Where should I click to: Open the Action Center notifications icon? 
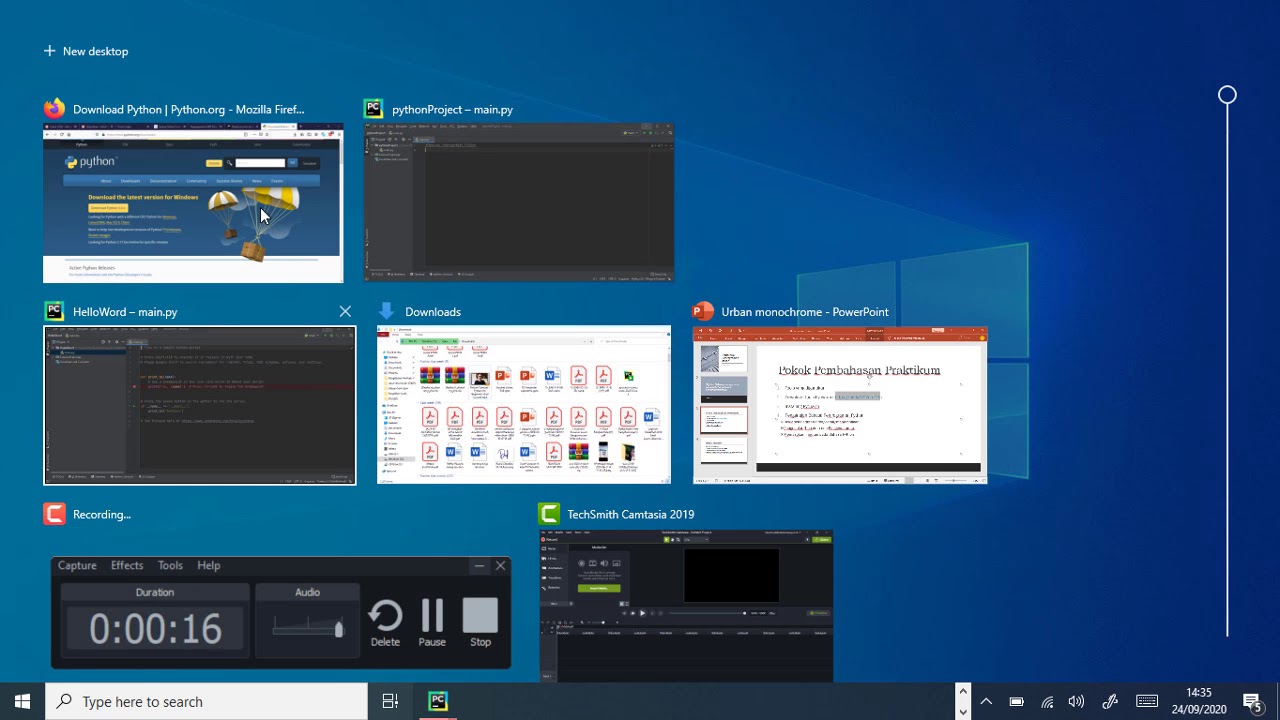point(1254,701)
